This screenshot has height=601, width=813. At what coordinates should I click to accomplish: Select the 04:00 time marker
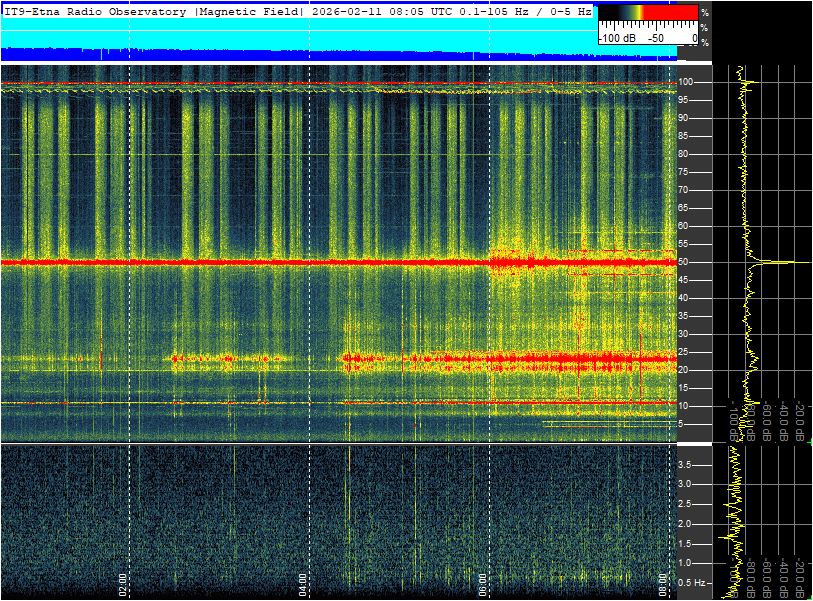click(x=302, y=583)
